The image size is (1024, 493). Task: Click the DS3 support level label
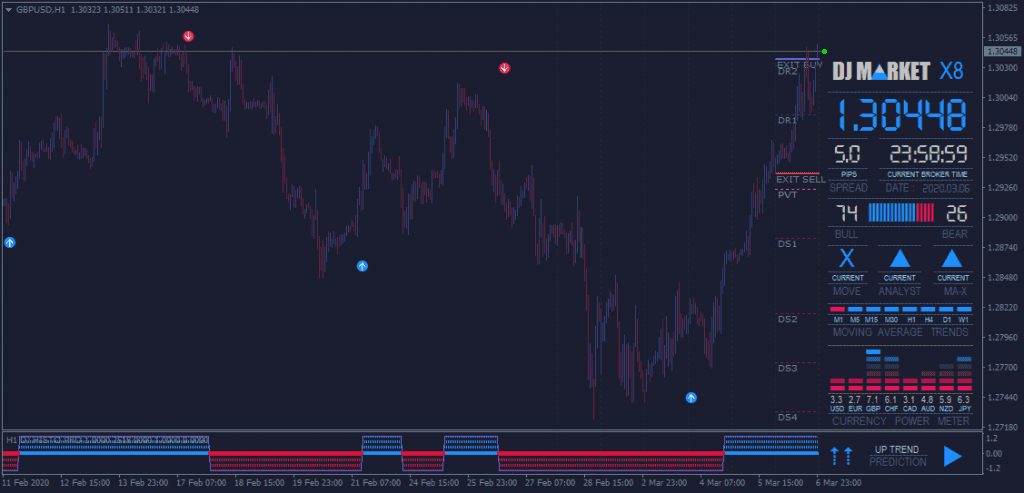pyautogui.click(x=787, y=368)
